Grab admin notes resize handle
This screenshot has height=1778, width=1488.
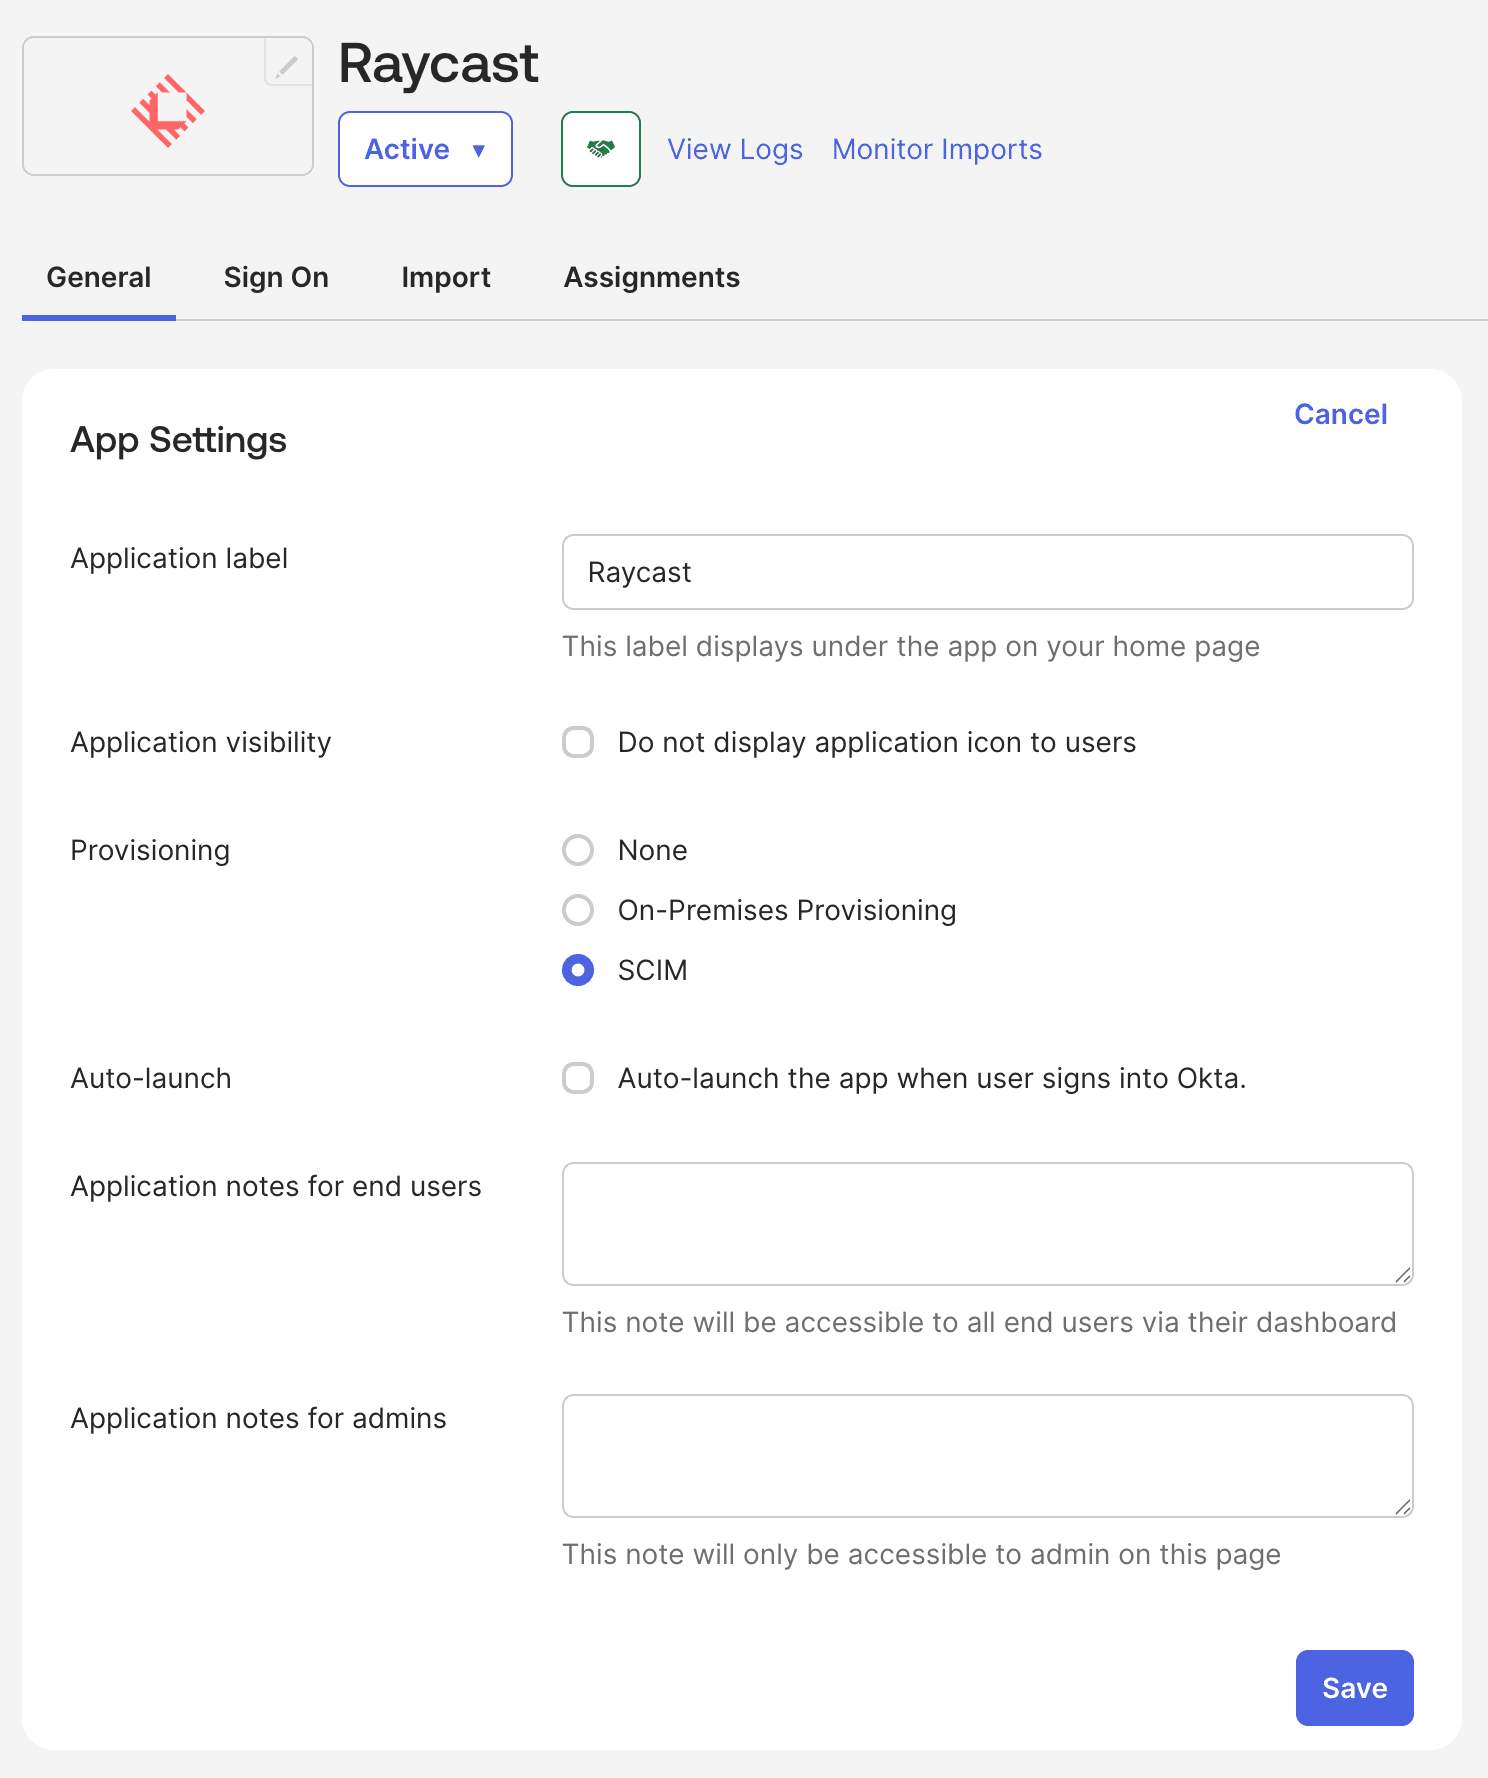(x=1403, y=1507)
